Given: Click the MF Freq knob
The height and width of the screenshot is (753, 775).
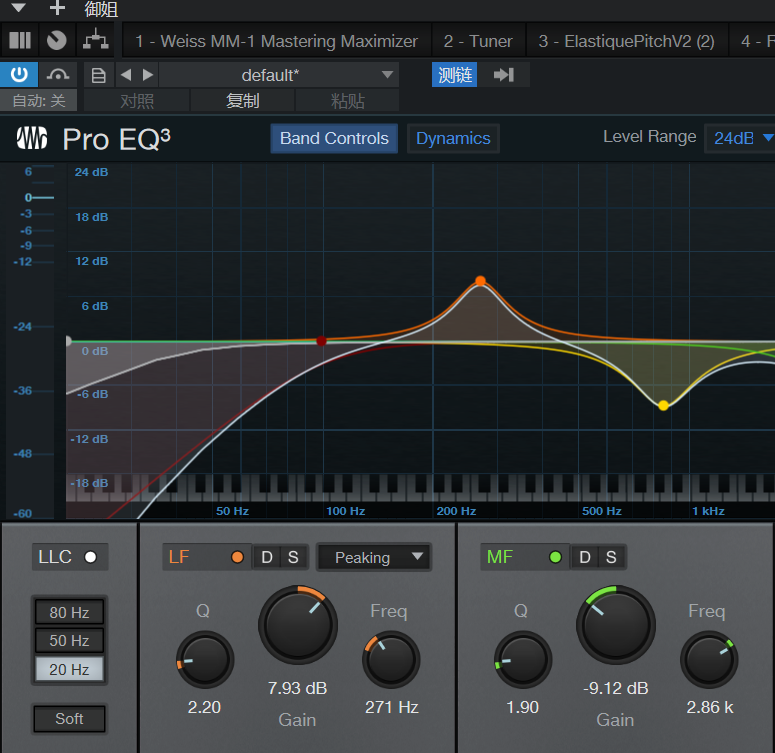Looking at the screenshot, I should 709,659.
